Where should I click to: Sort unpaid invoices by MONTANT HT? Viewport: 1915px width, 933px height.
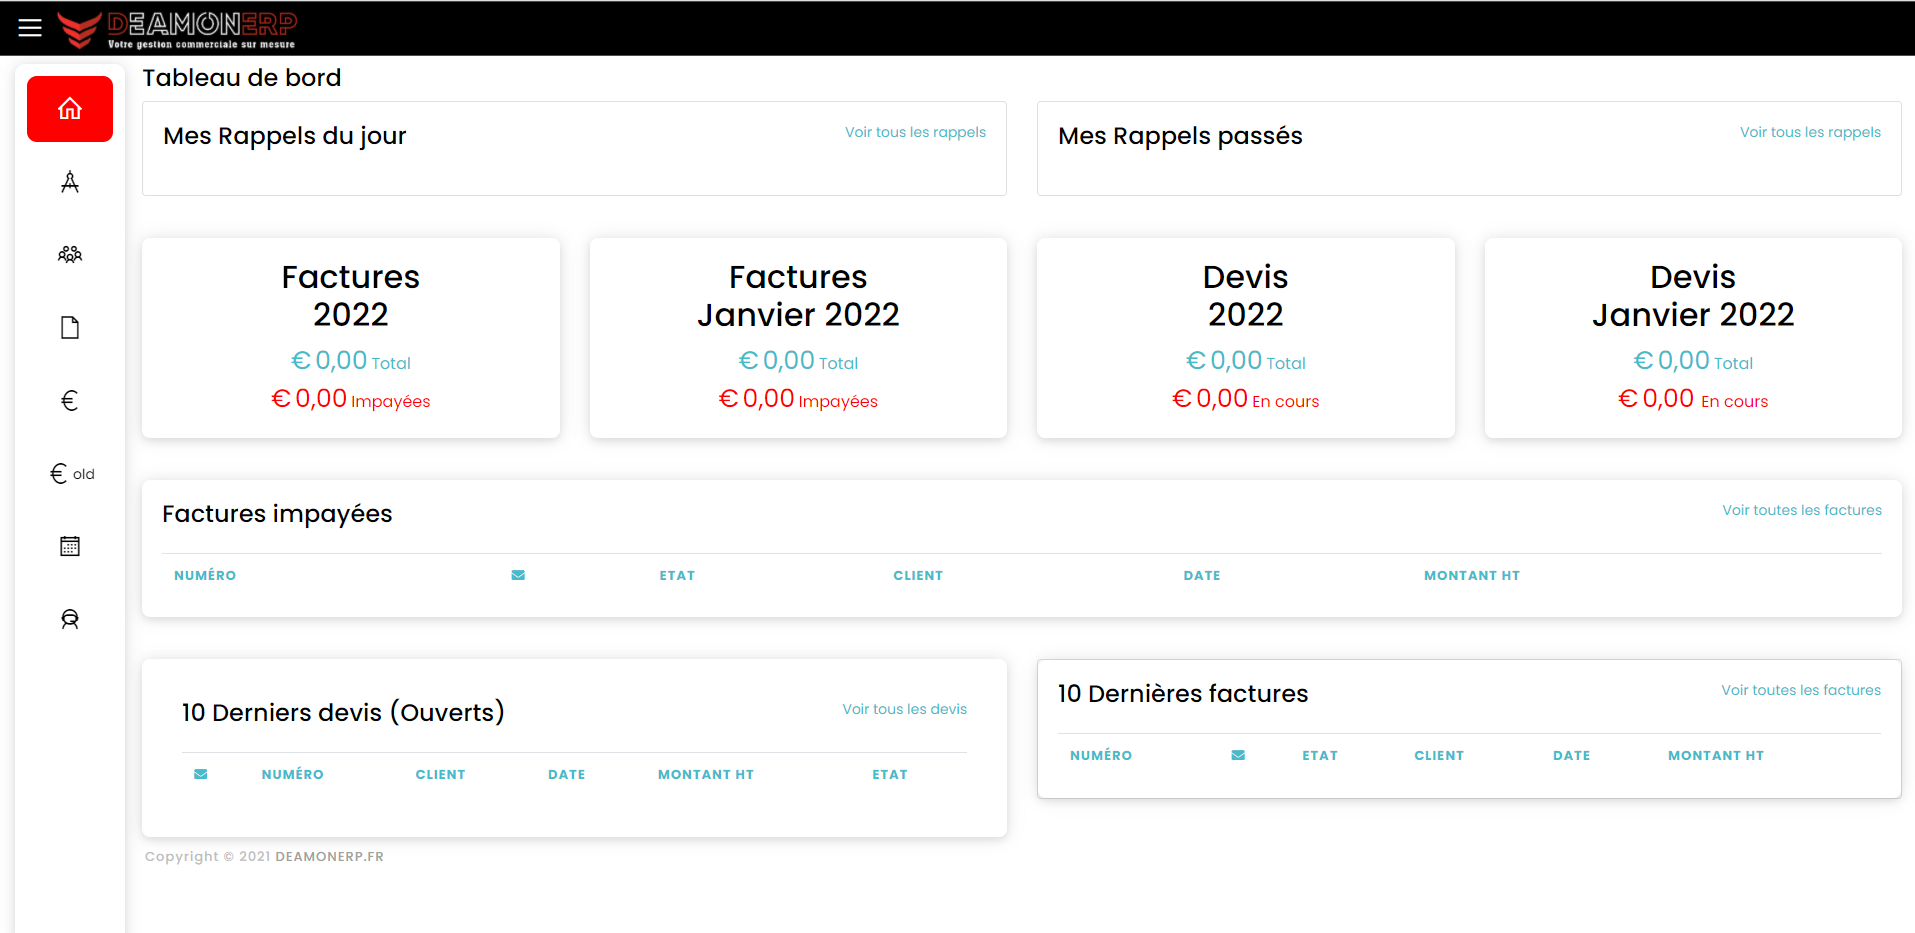[x=1472, y=575]
